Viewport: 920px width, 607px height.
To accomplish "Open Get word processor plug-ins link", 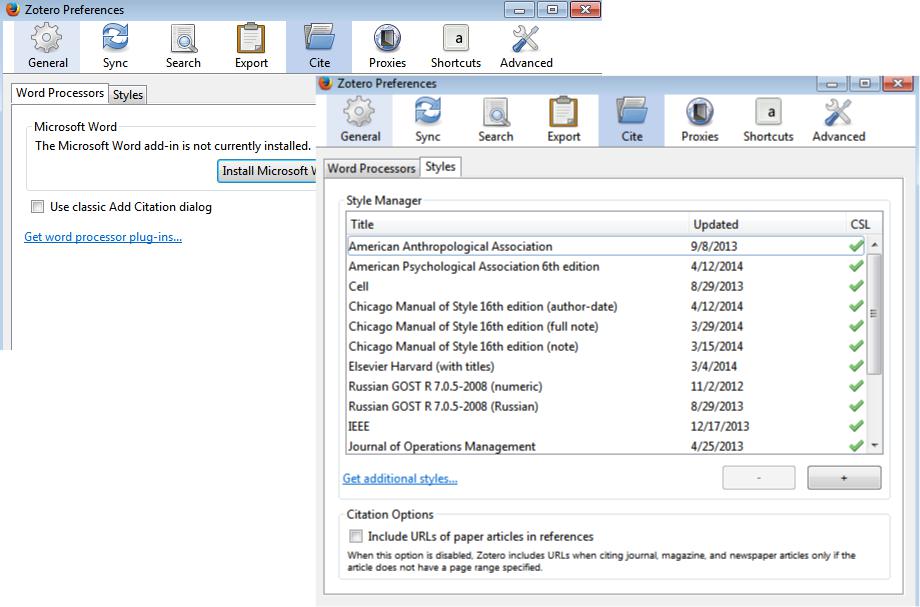I will coord(103,237).
